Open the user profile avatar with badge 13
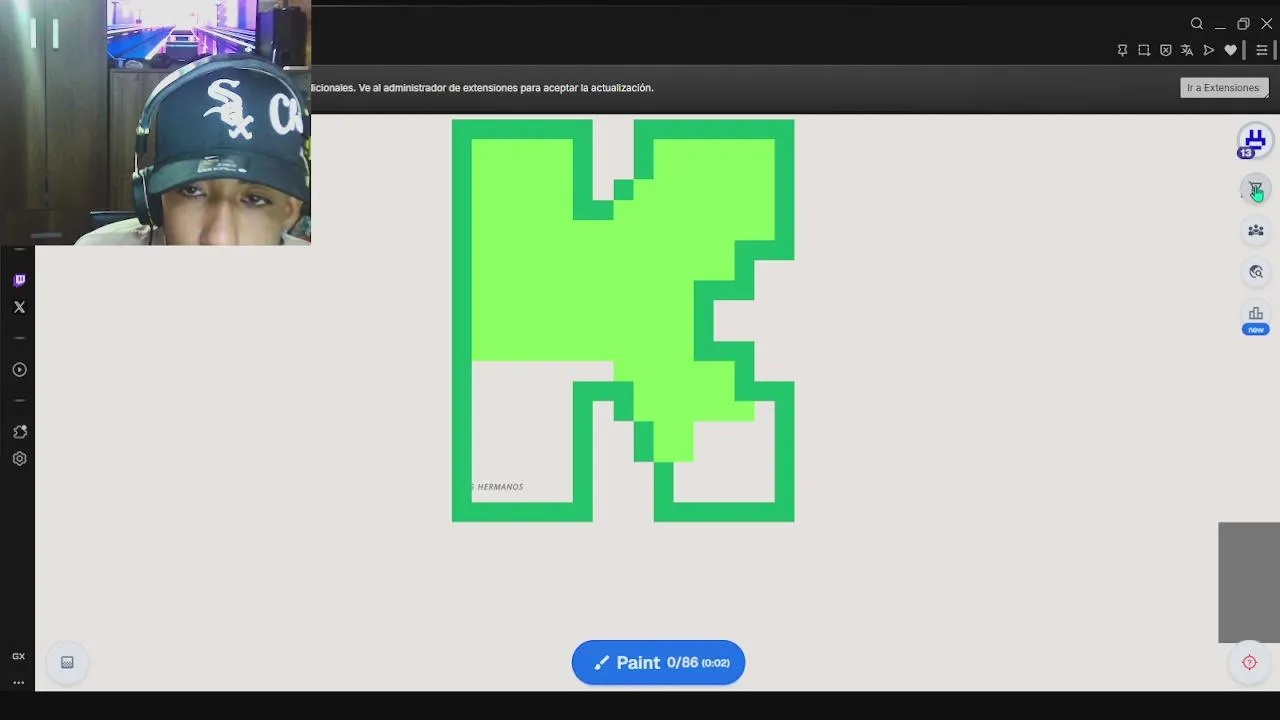Viewport: 1280px width, 720px height. point(1254,141)
